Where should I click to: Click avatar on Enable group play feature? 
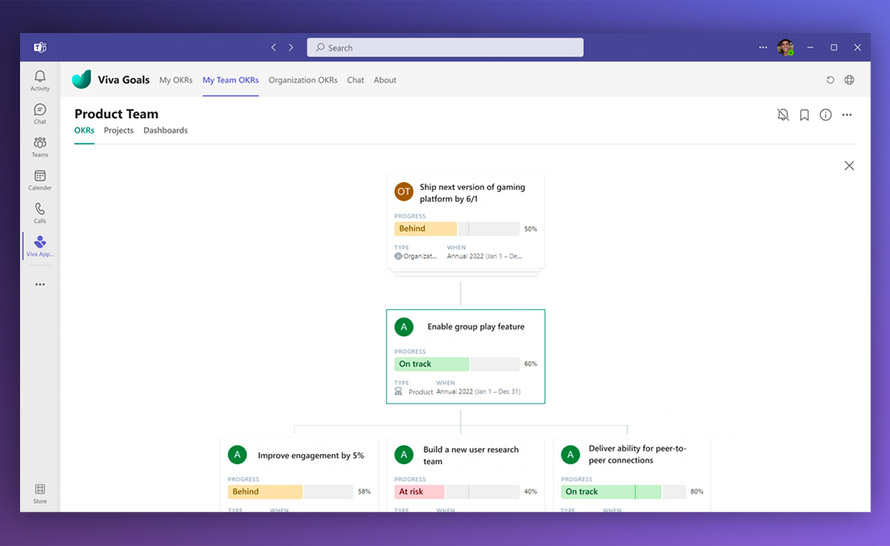[404, 327]
